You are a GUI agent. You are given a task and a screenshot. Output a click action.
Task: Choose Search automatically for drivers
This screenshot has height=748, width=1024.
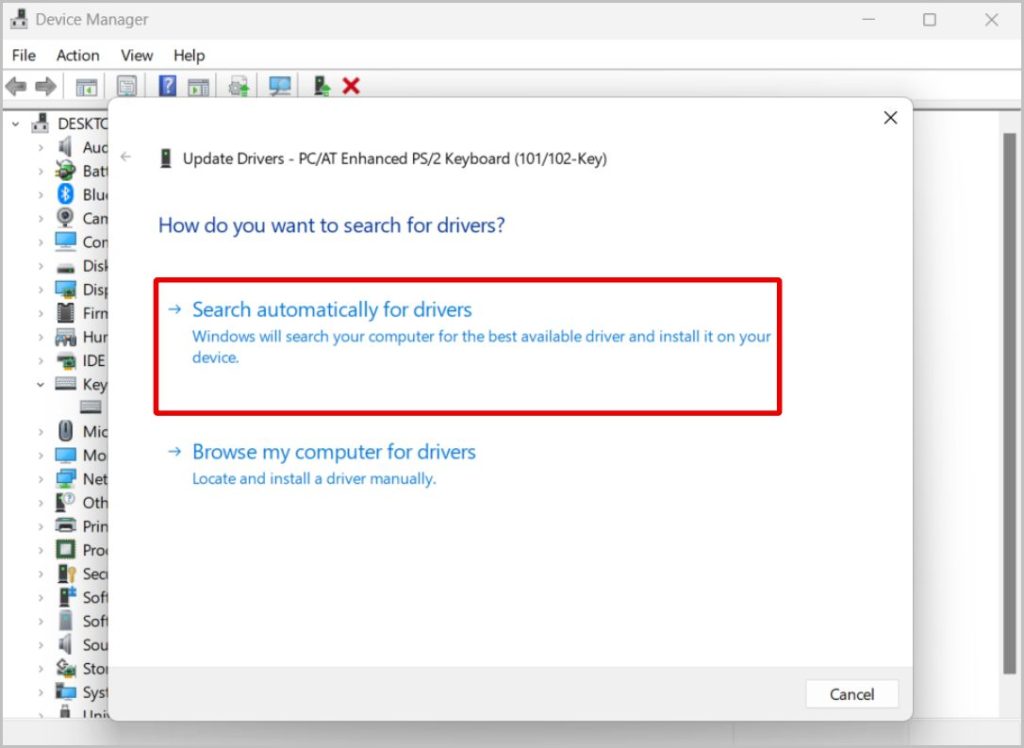(468, 347)
